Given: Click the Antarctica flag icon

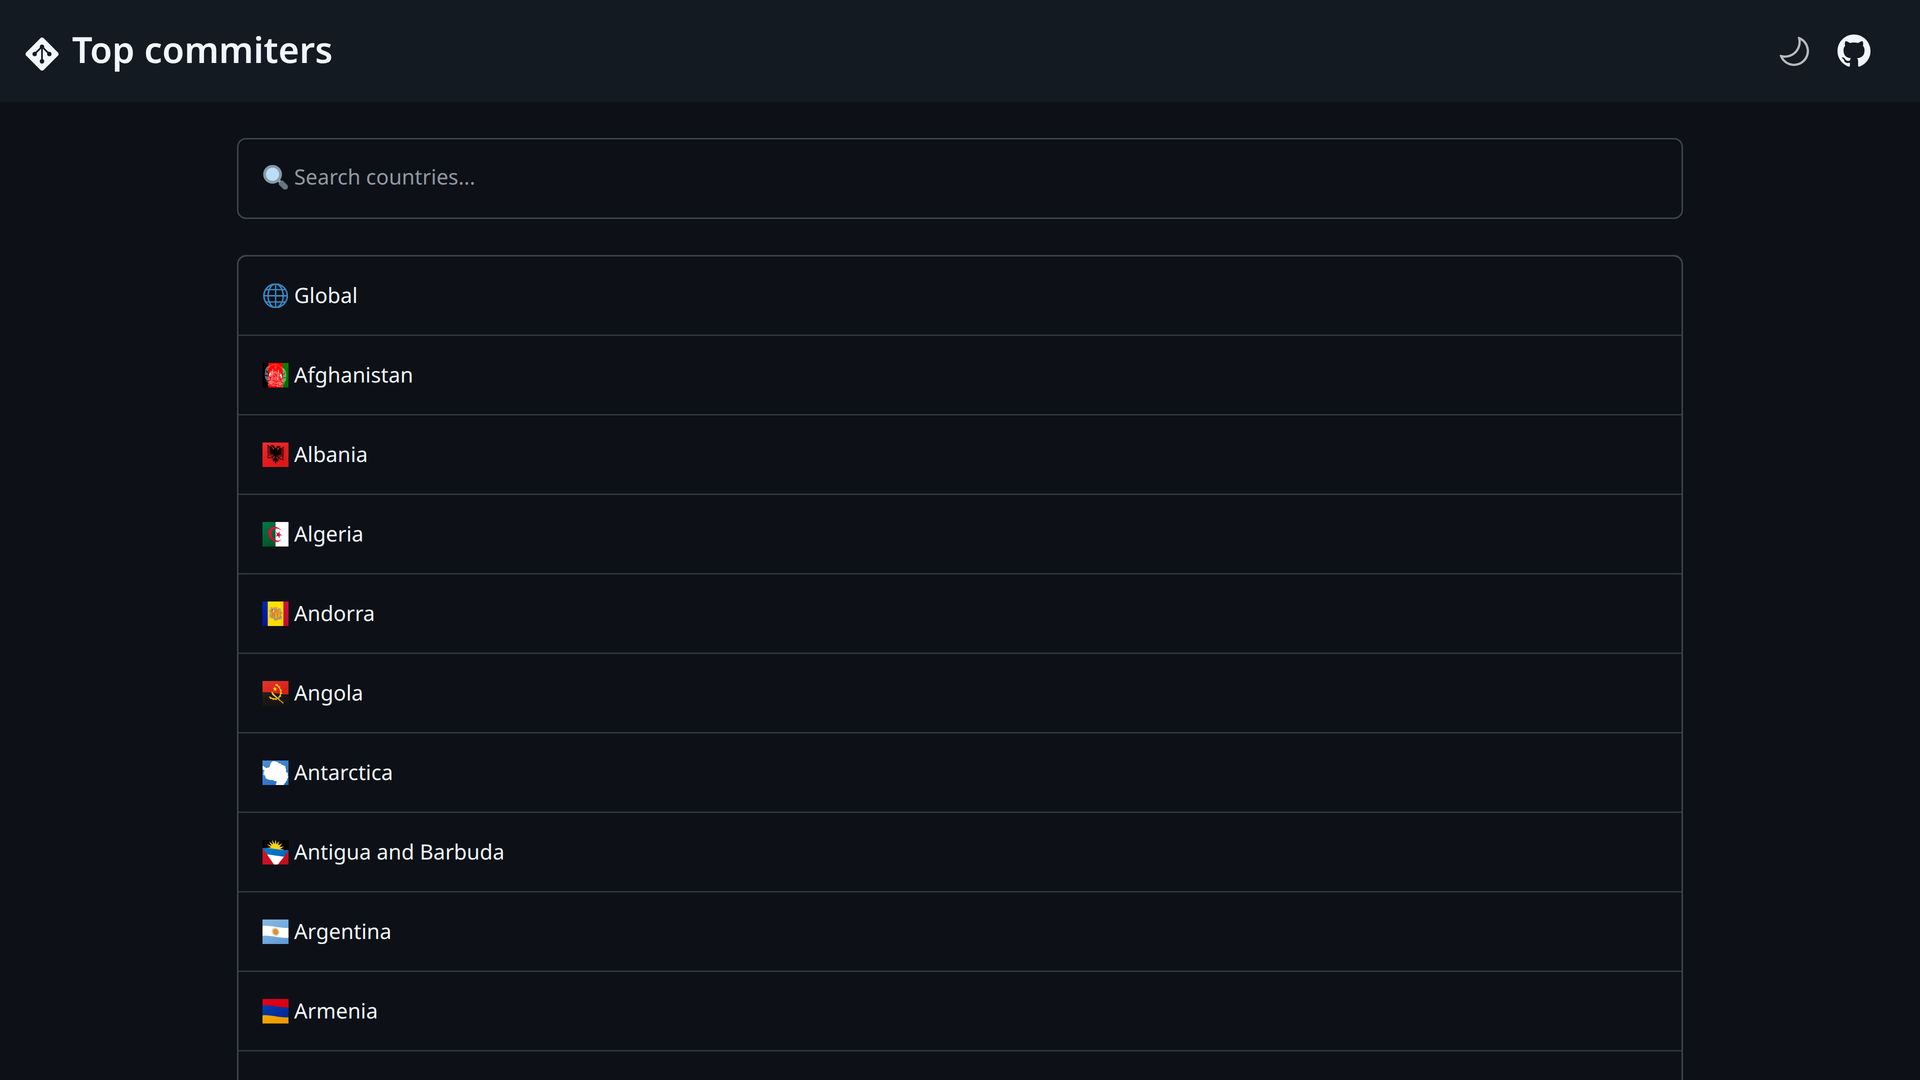Looking at the screenshot, I should tap(275, 773).
